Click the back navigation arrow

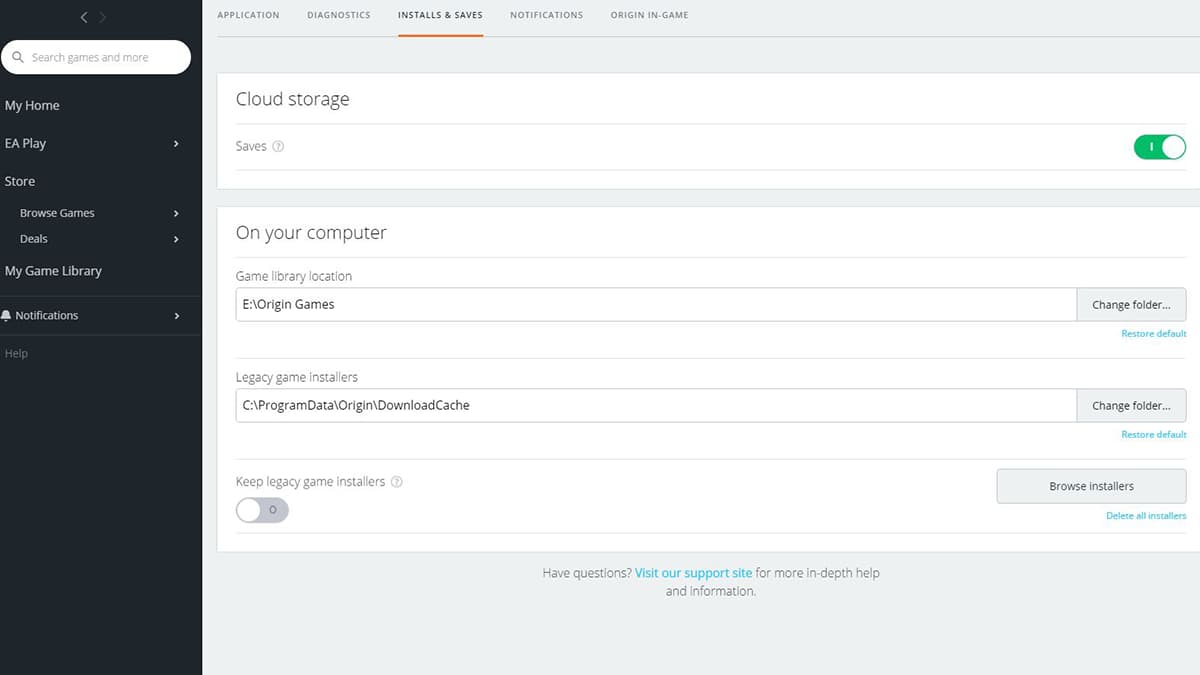click(83, 17)
